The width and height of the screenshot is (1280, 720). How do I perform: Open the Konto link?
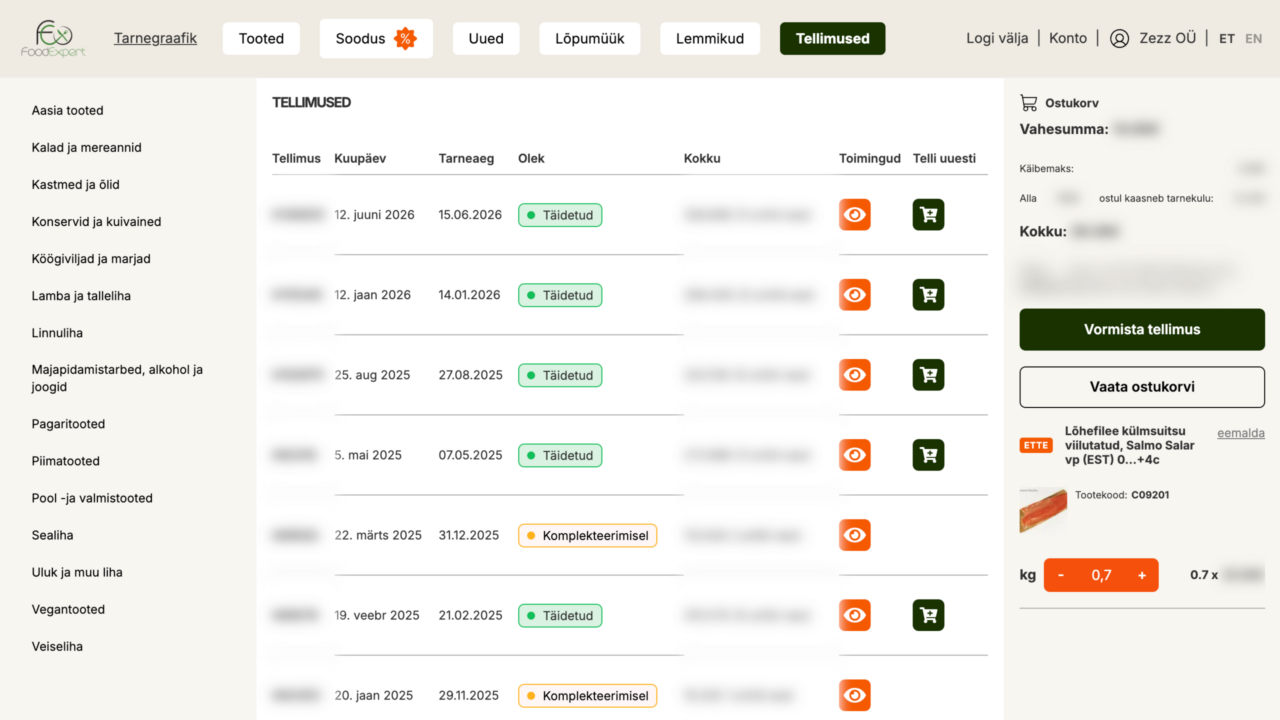[1068, 38]
